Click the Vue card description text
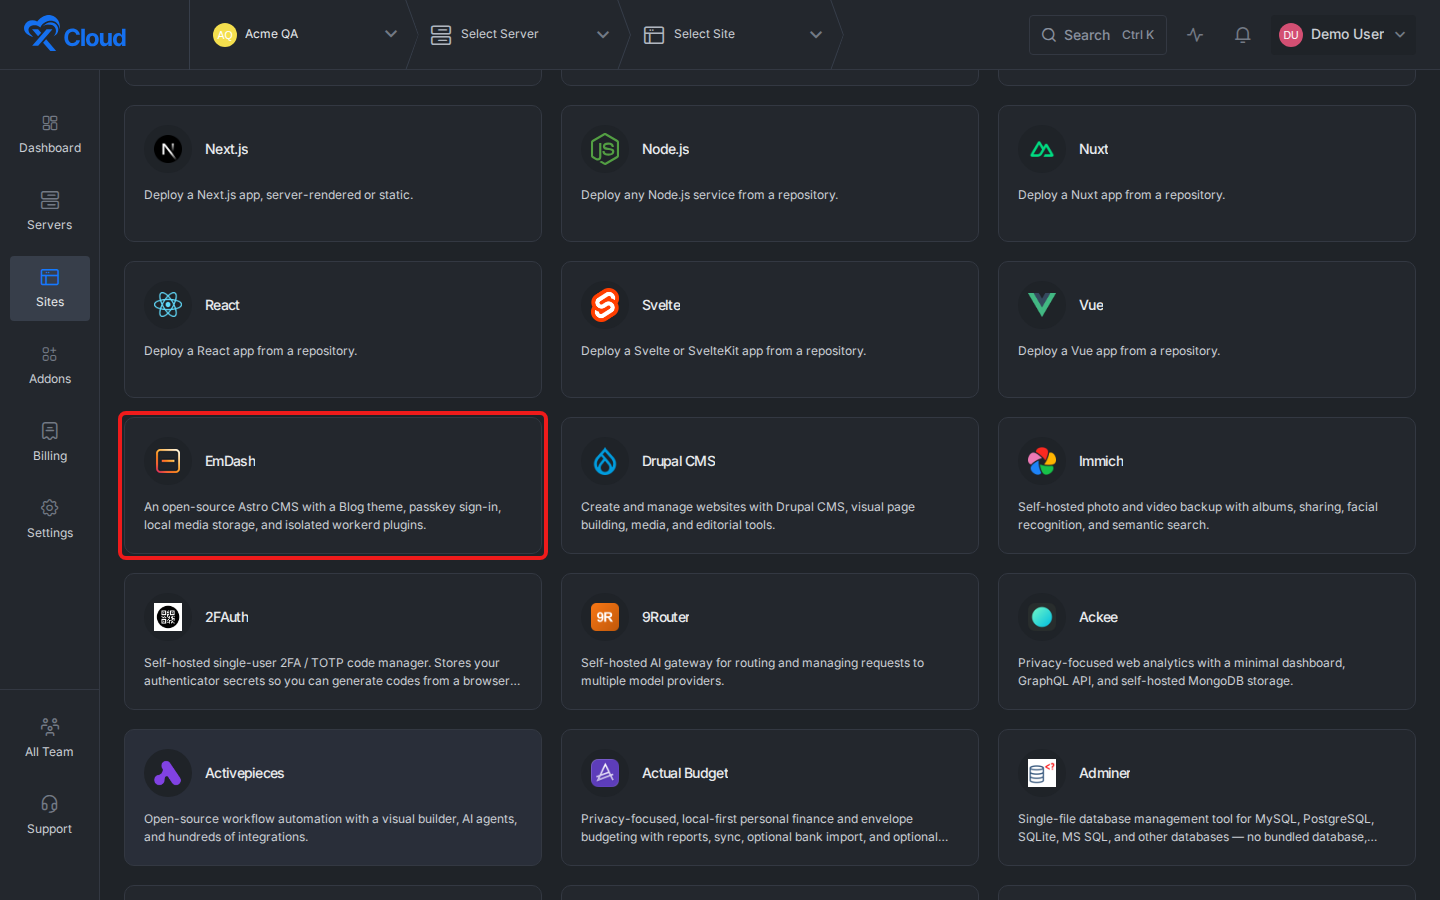 (x=1119, y=351)
